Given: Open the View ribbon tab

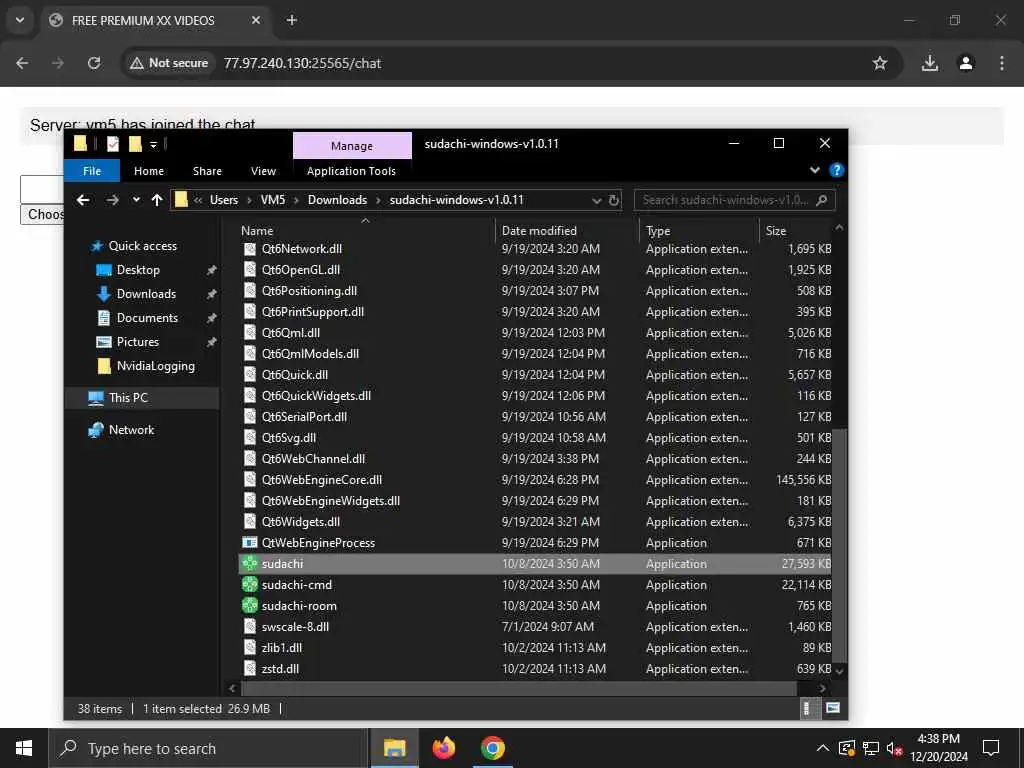Looking at the screenshot, I should tap(263, 170).
